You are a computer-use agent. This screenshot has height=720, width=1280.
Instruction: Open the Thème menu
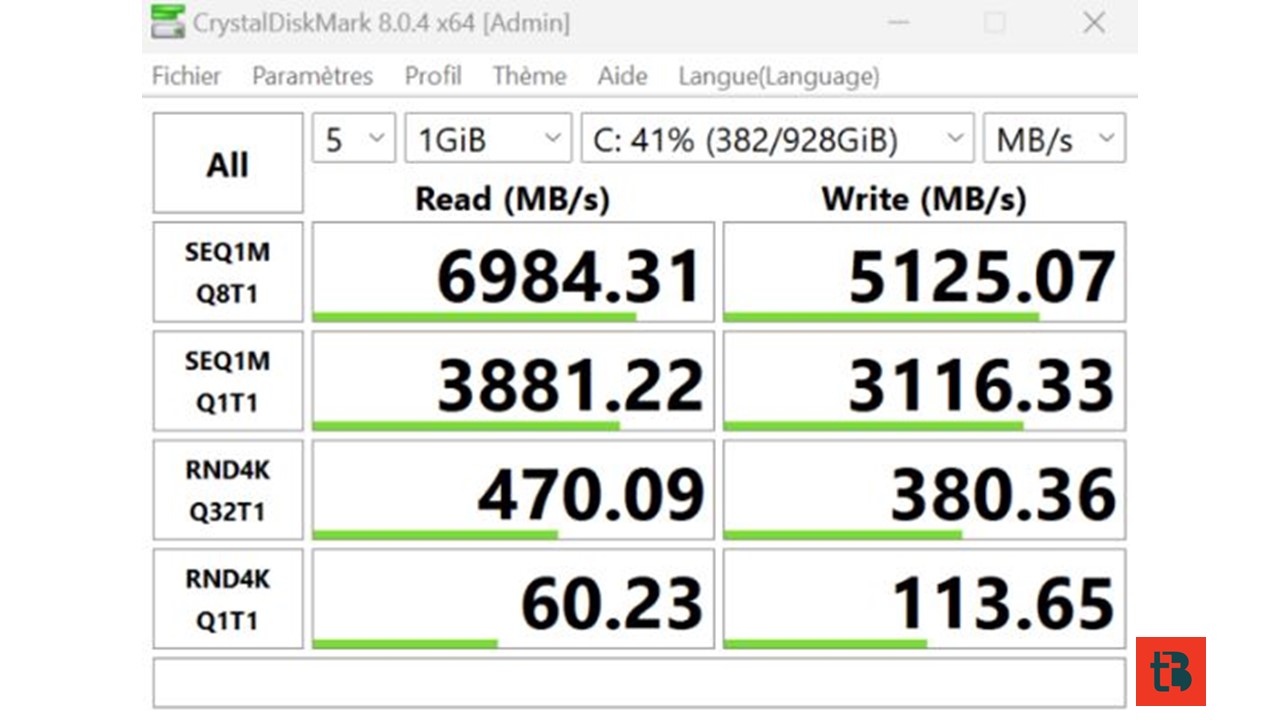(x=529, y=76)
